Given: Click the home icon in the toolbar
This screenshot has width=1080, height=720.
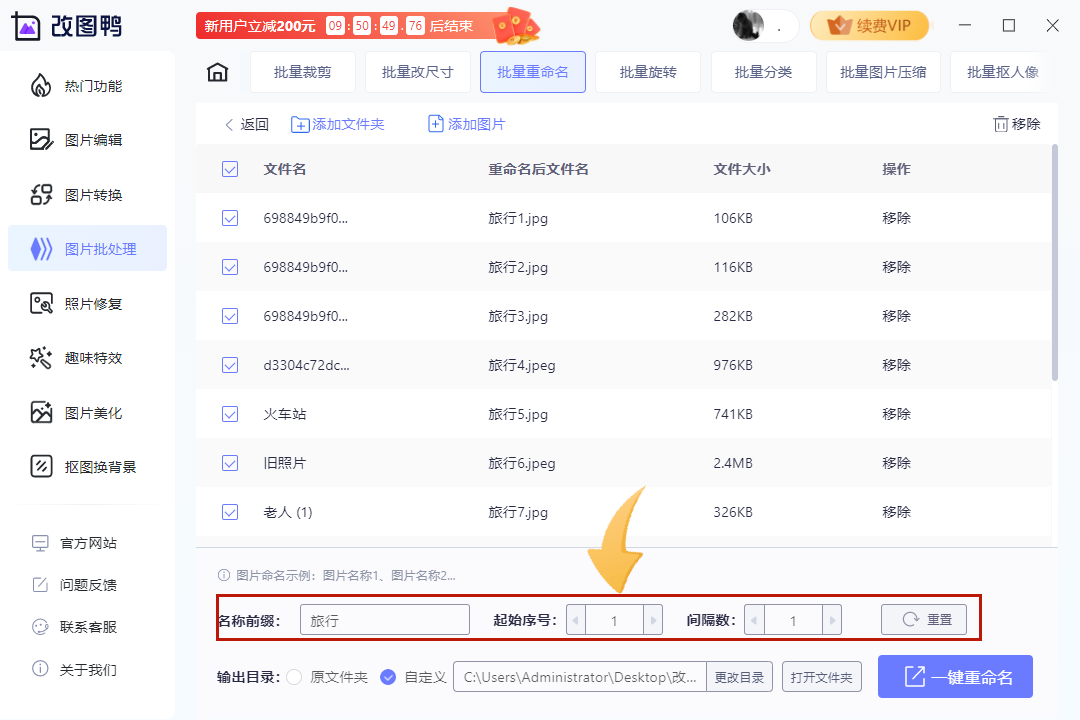Looking at the screenshot, I should point(217,72).
